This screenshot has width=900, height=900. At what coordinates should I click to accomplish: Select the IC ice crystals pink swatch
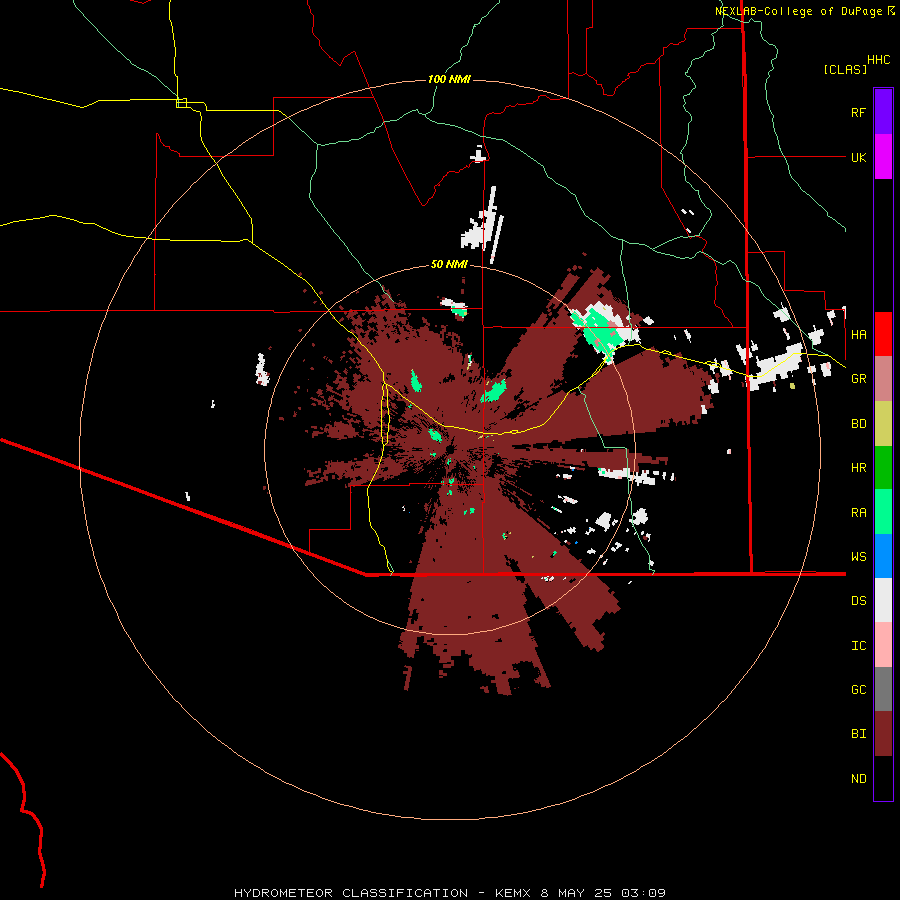[x=883, y=645]
